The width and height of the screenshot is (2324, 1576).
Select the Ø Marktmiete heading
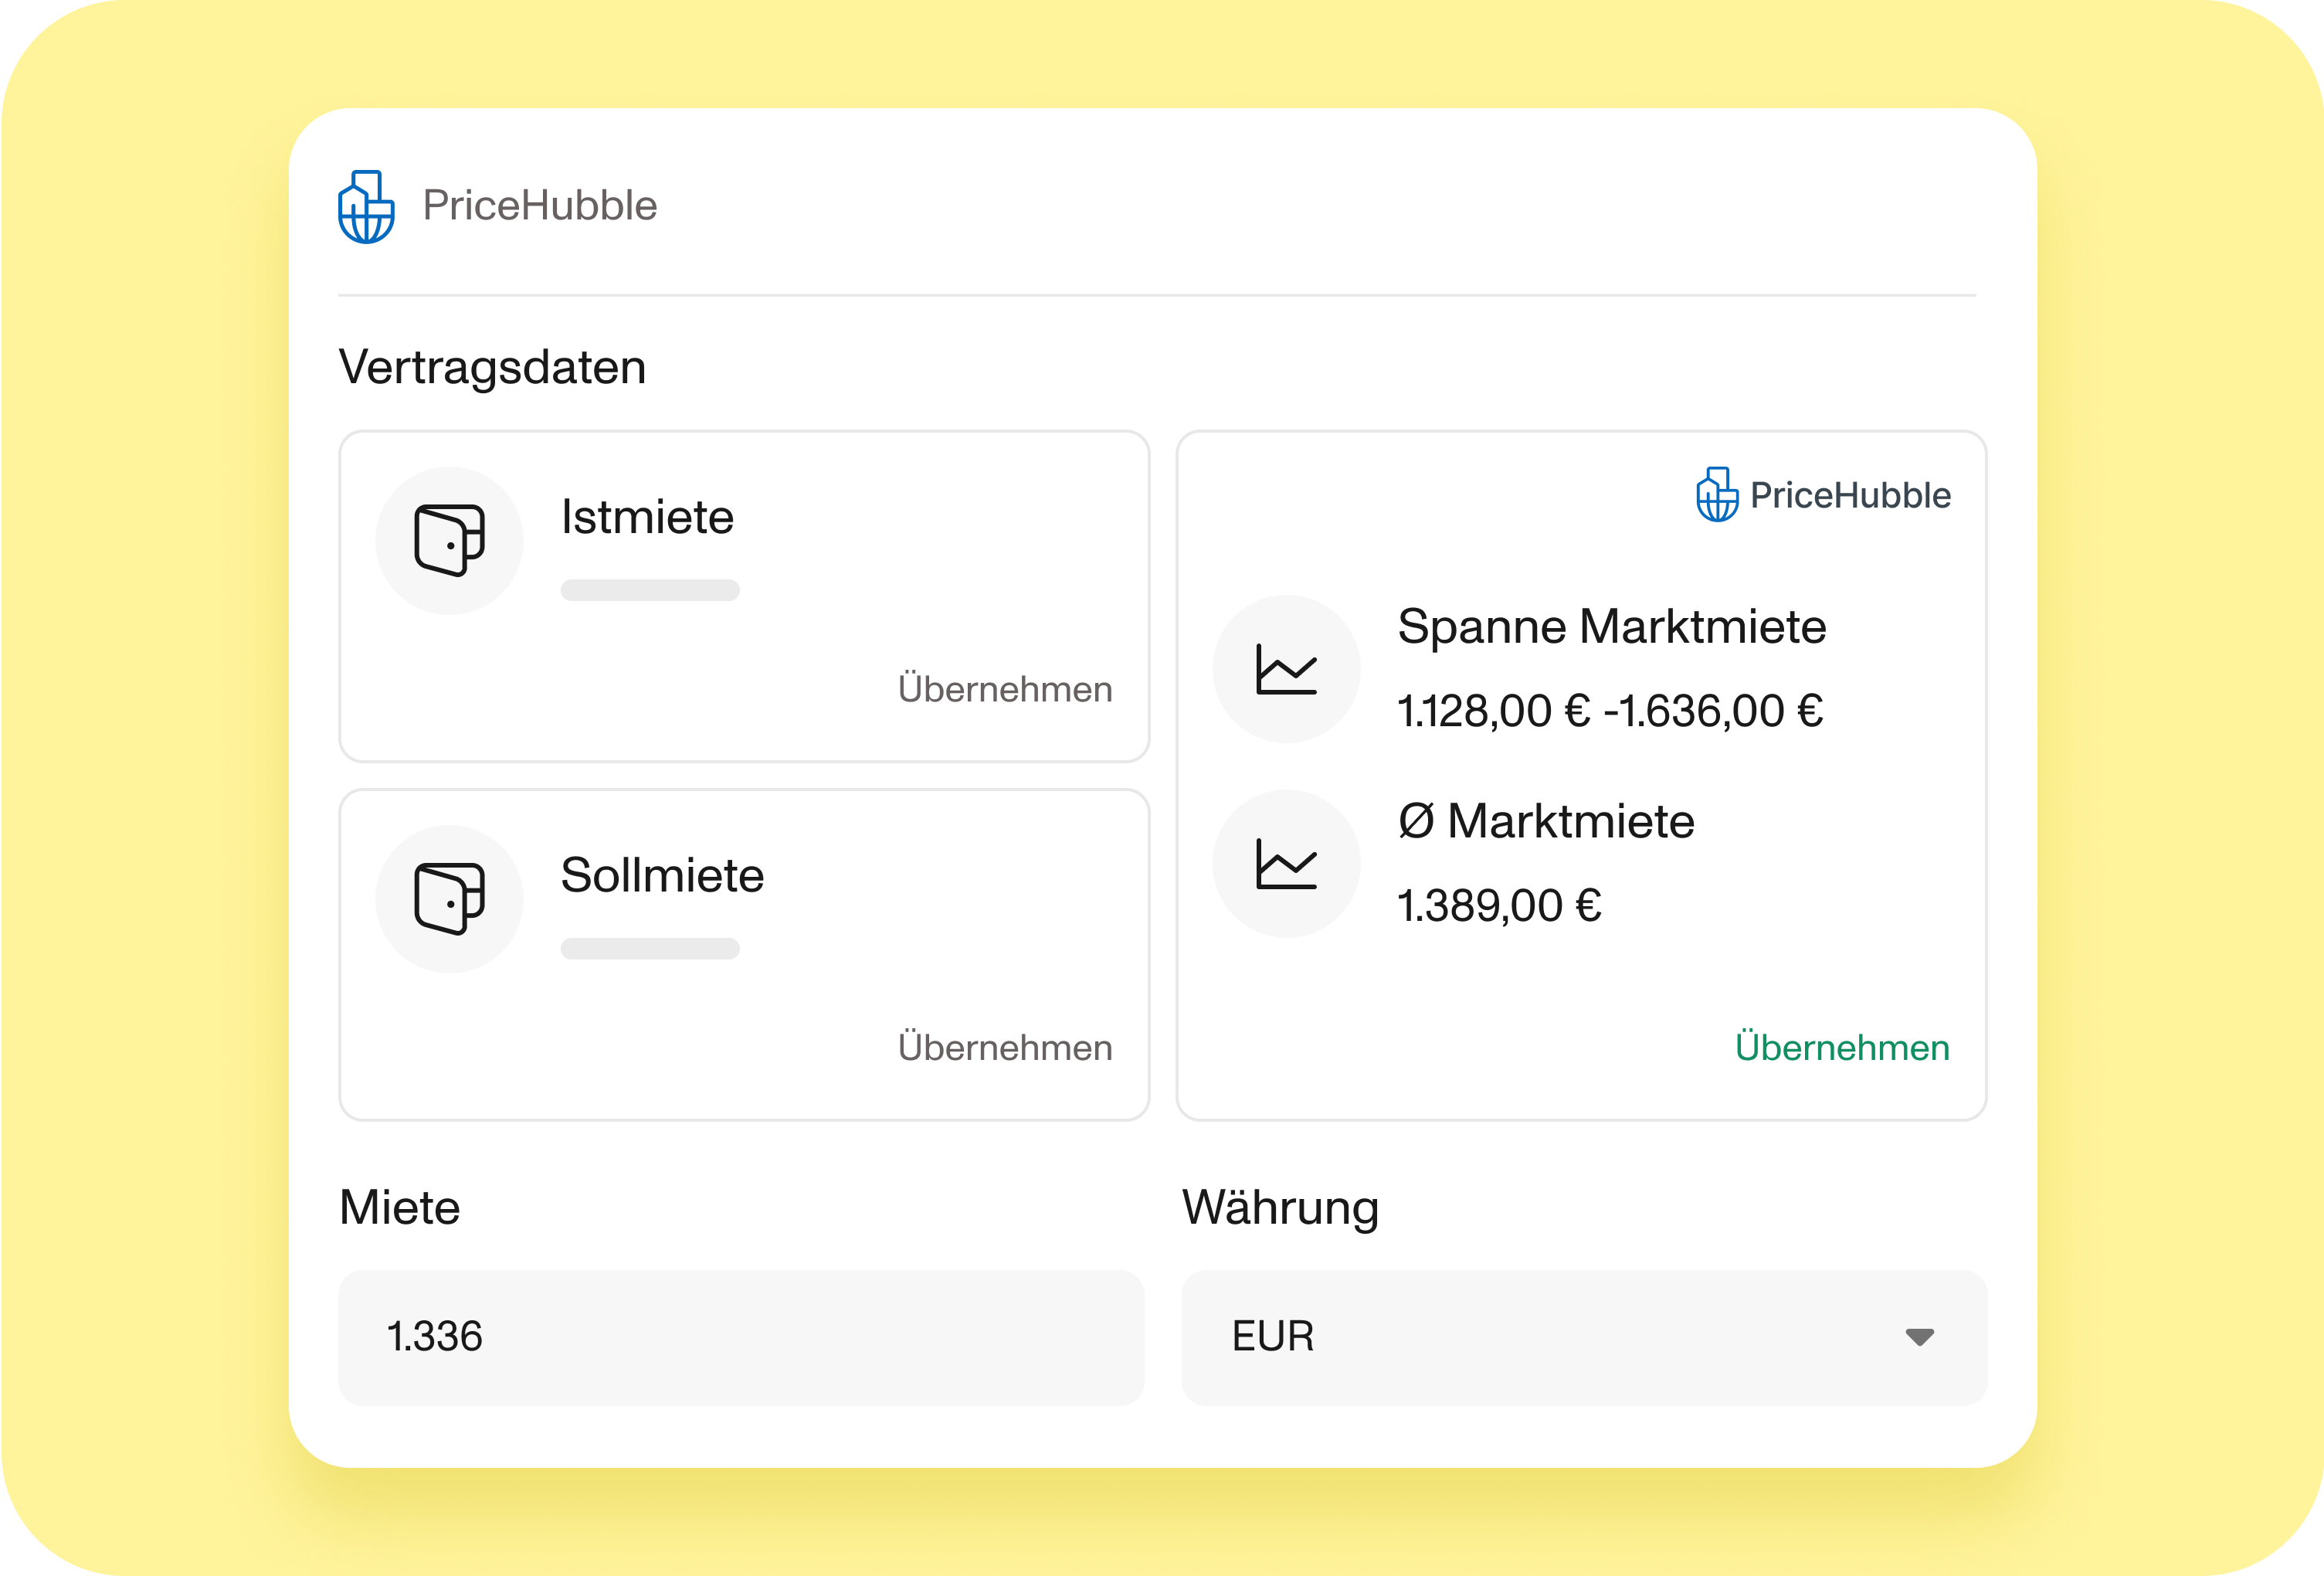(1546, 821)
